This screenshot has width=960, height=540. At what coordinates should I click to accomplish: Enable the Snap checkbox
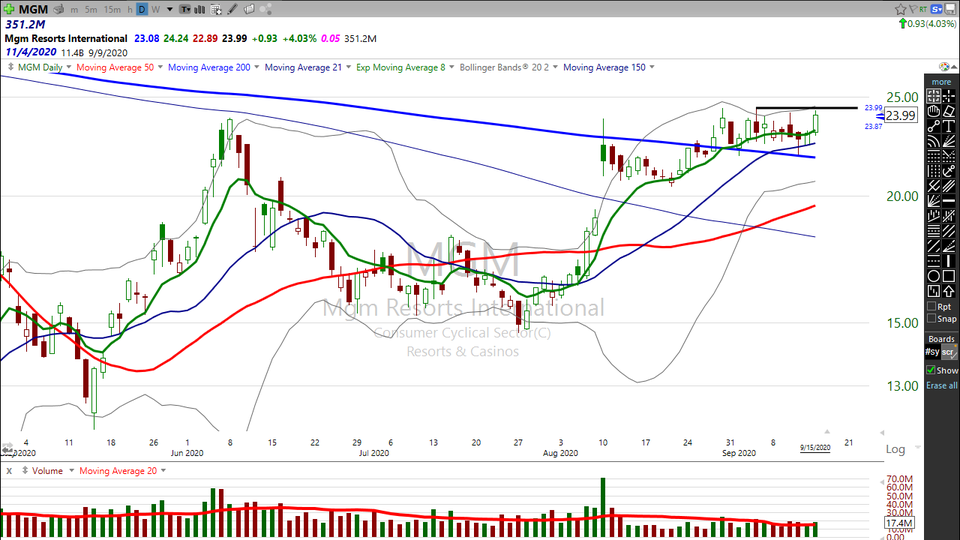pos(931,318)
